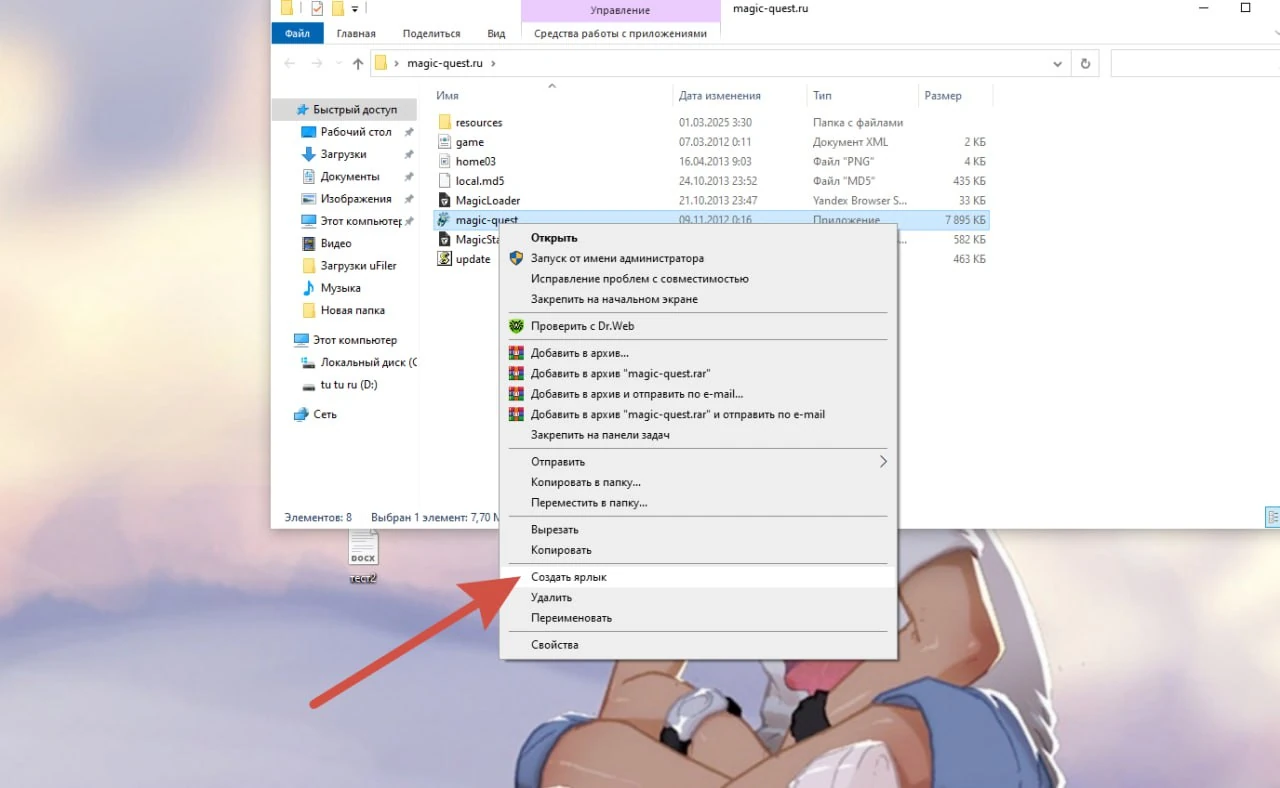Click the Properties checkmark icon in the title bar
The image size is (1280, 788).
click(317, 9)
